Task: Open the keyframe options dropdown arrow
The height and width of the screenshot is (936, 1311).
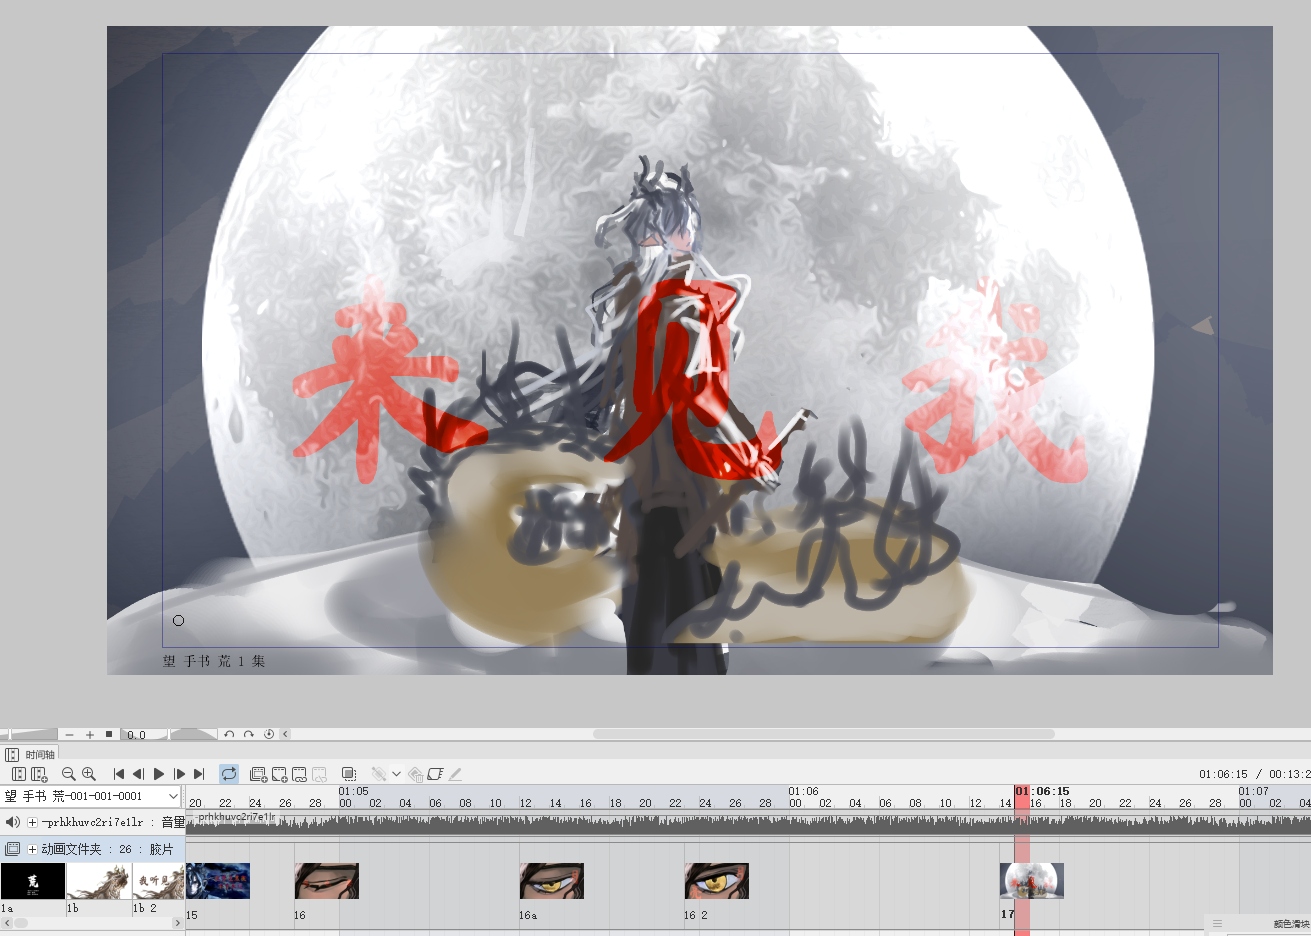Action: pos(396,774)
